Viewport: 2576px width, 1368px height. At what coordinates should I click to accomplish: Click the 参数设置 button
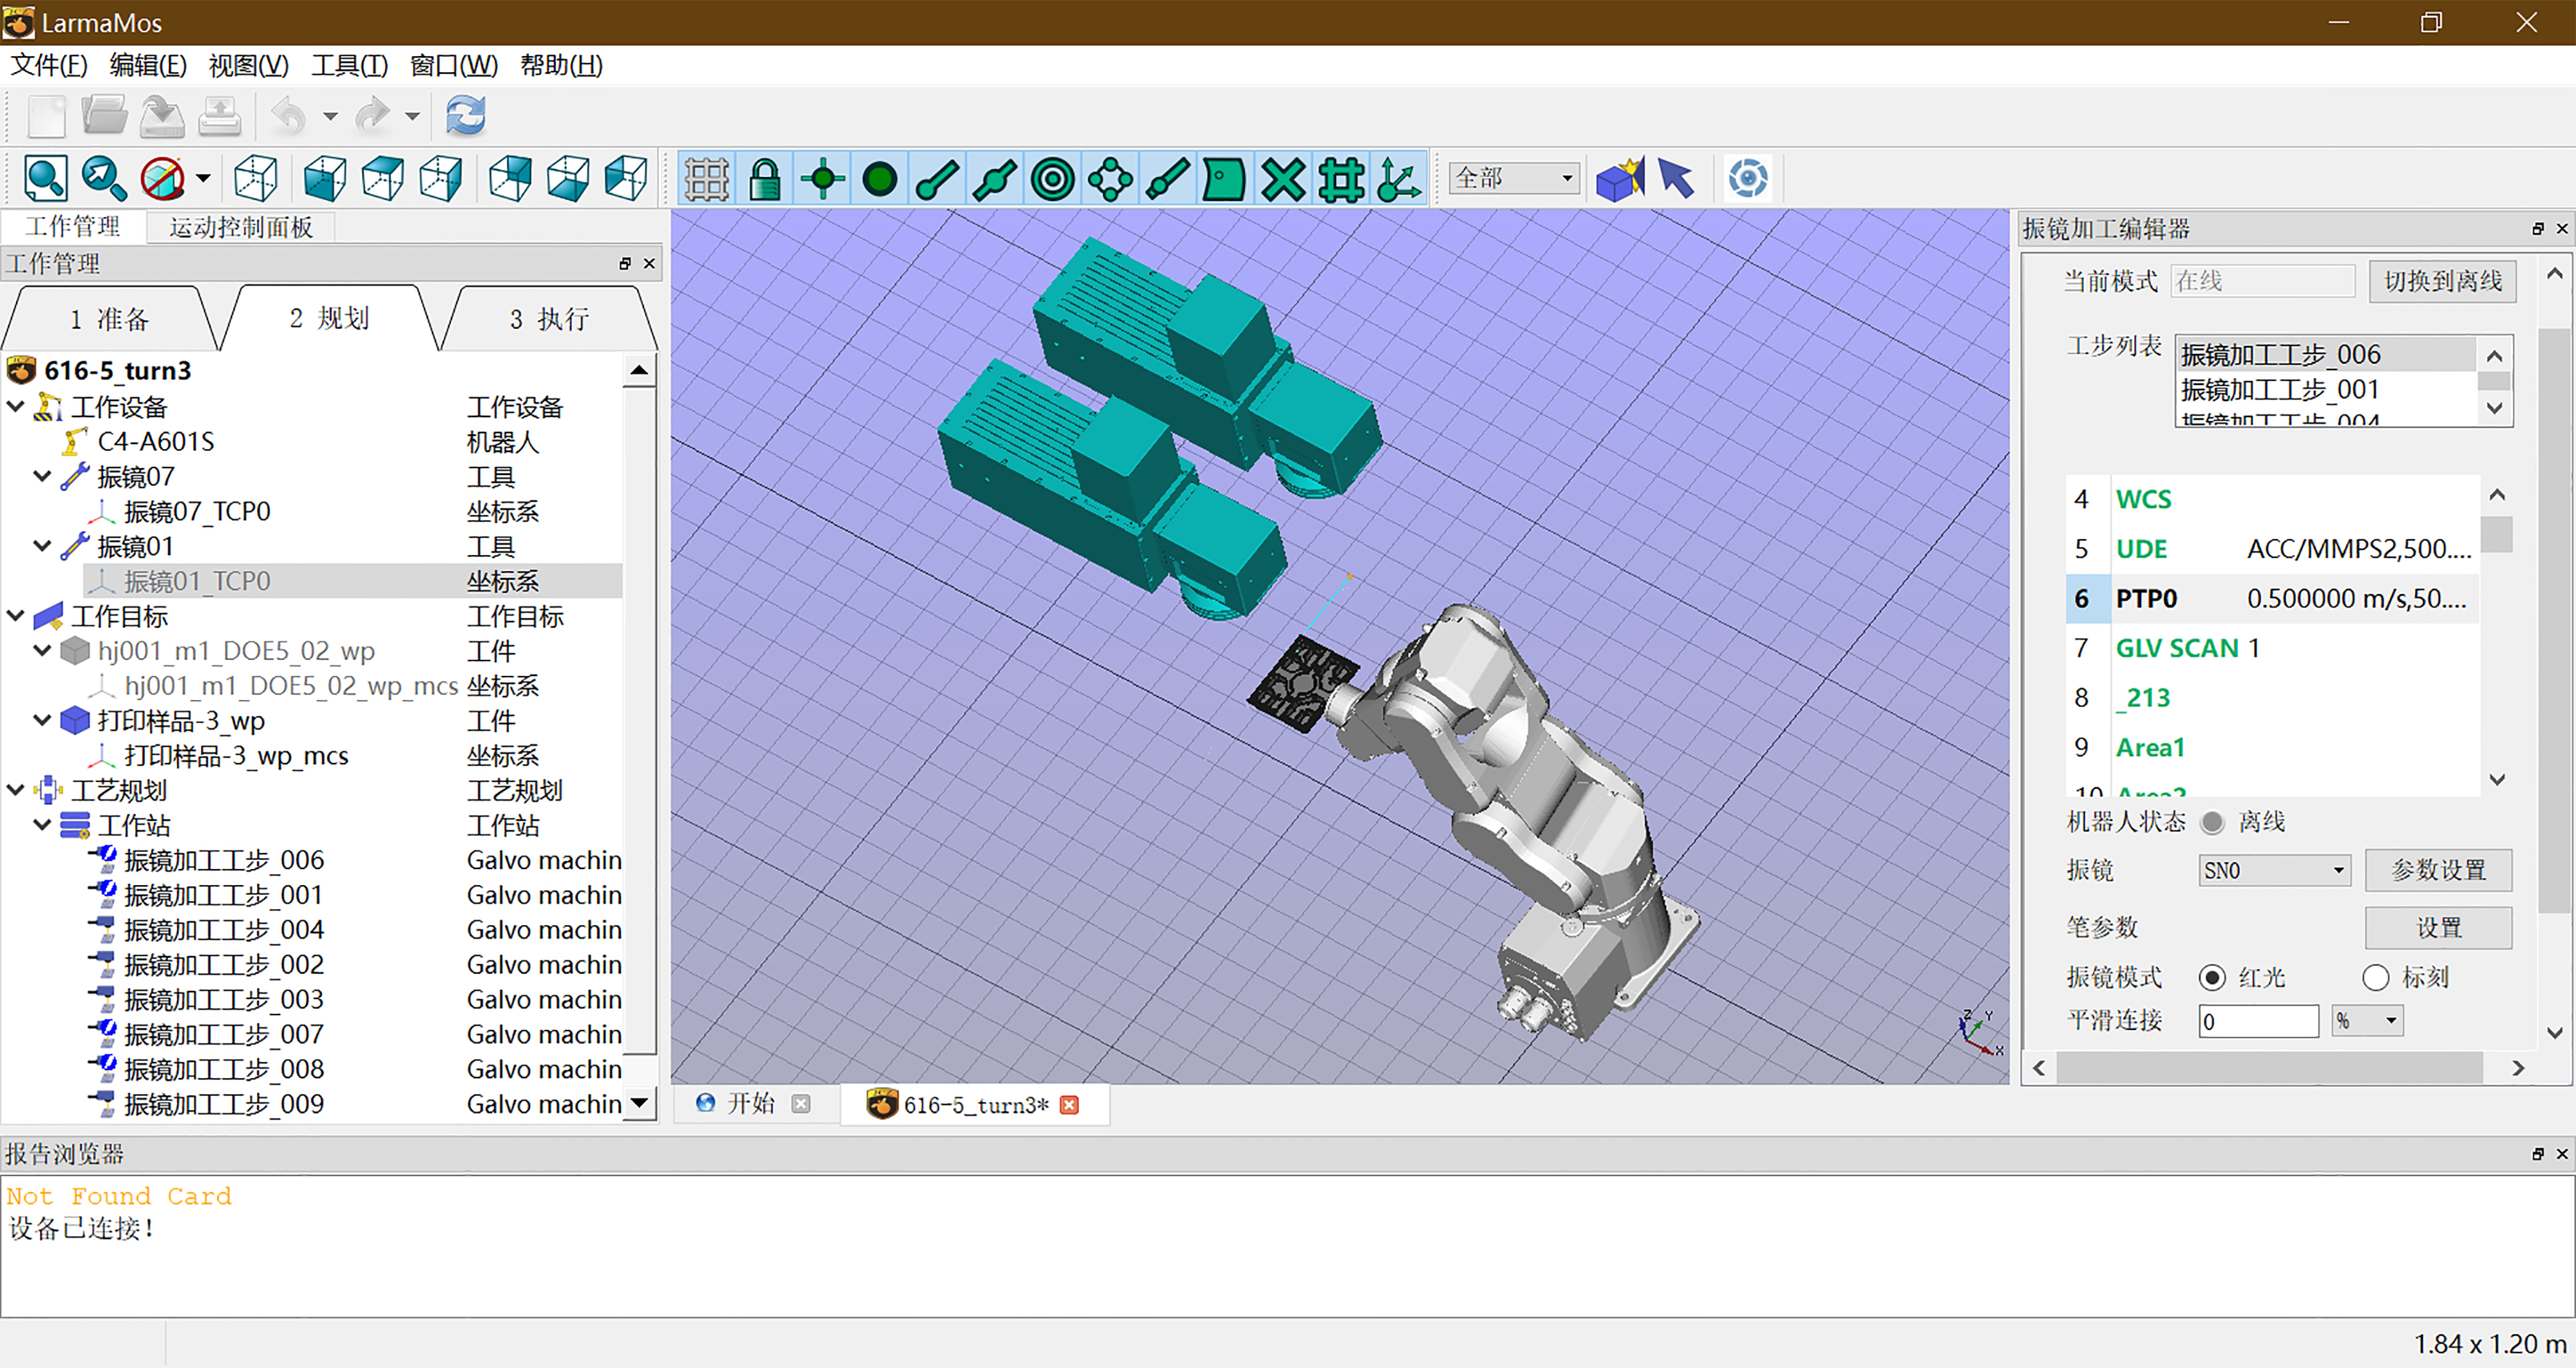(x=2438, y=870)
